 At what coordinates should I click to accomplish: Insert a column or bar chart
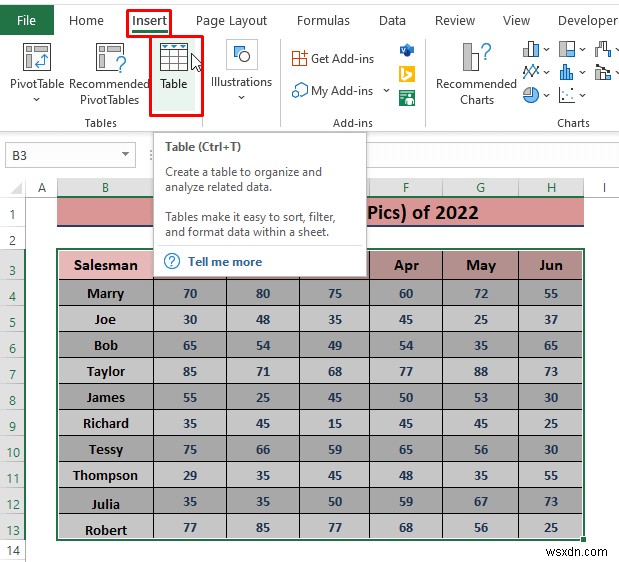pos(531,49)
